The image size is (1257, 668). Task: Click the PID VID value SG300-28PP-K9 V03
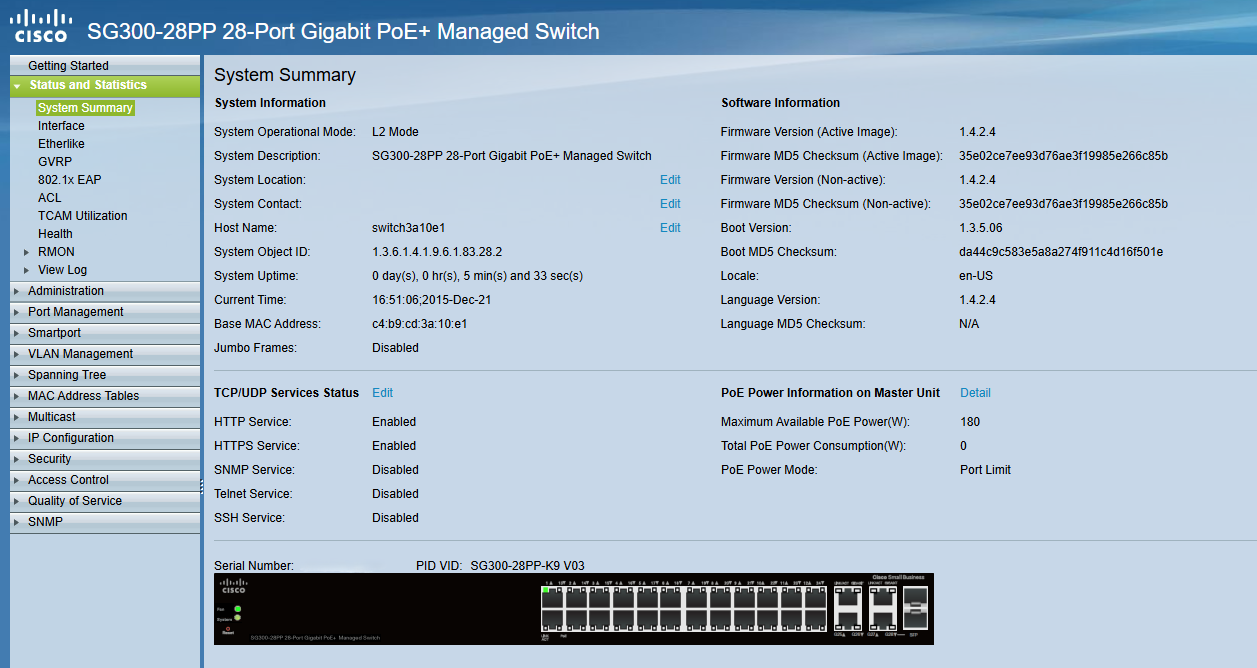point(527,566)
